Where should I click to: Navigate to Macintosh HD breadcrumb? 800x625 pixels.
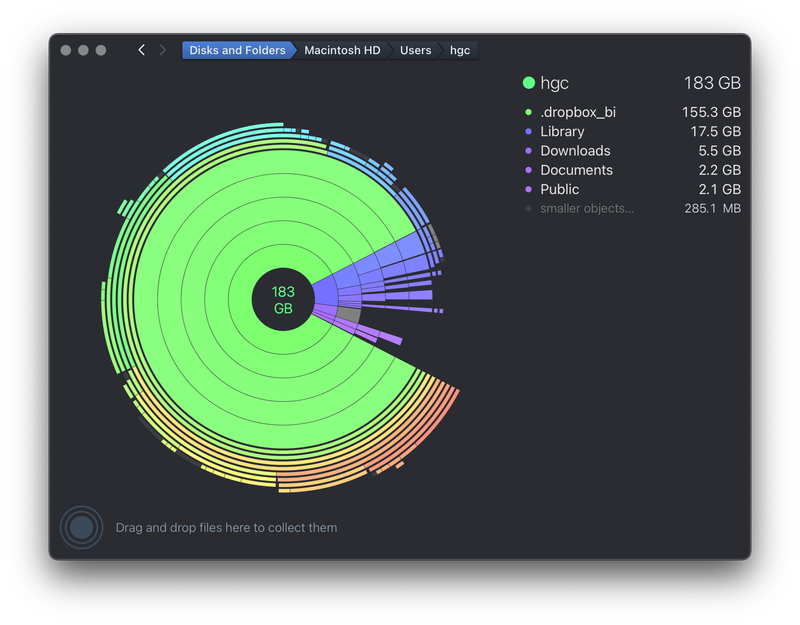(x=342, y=50)
